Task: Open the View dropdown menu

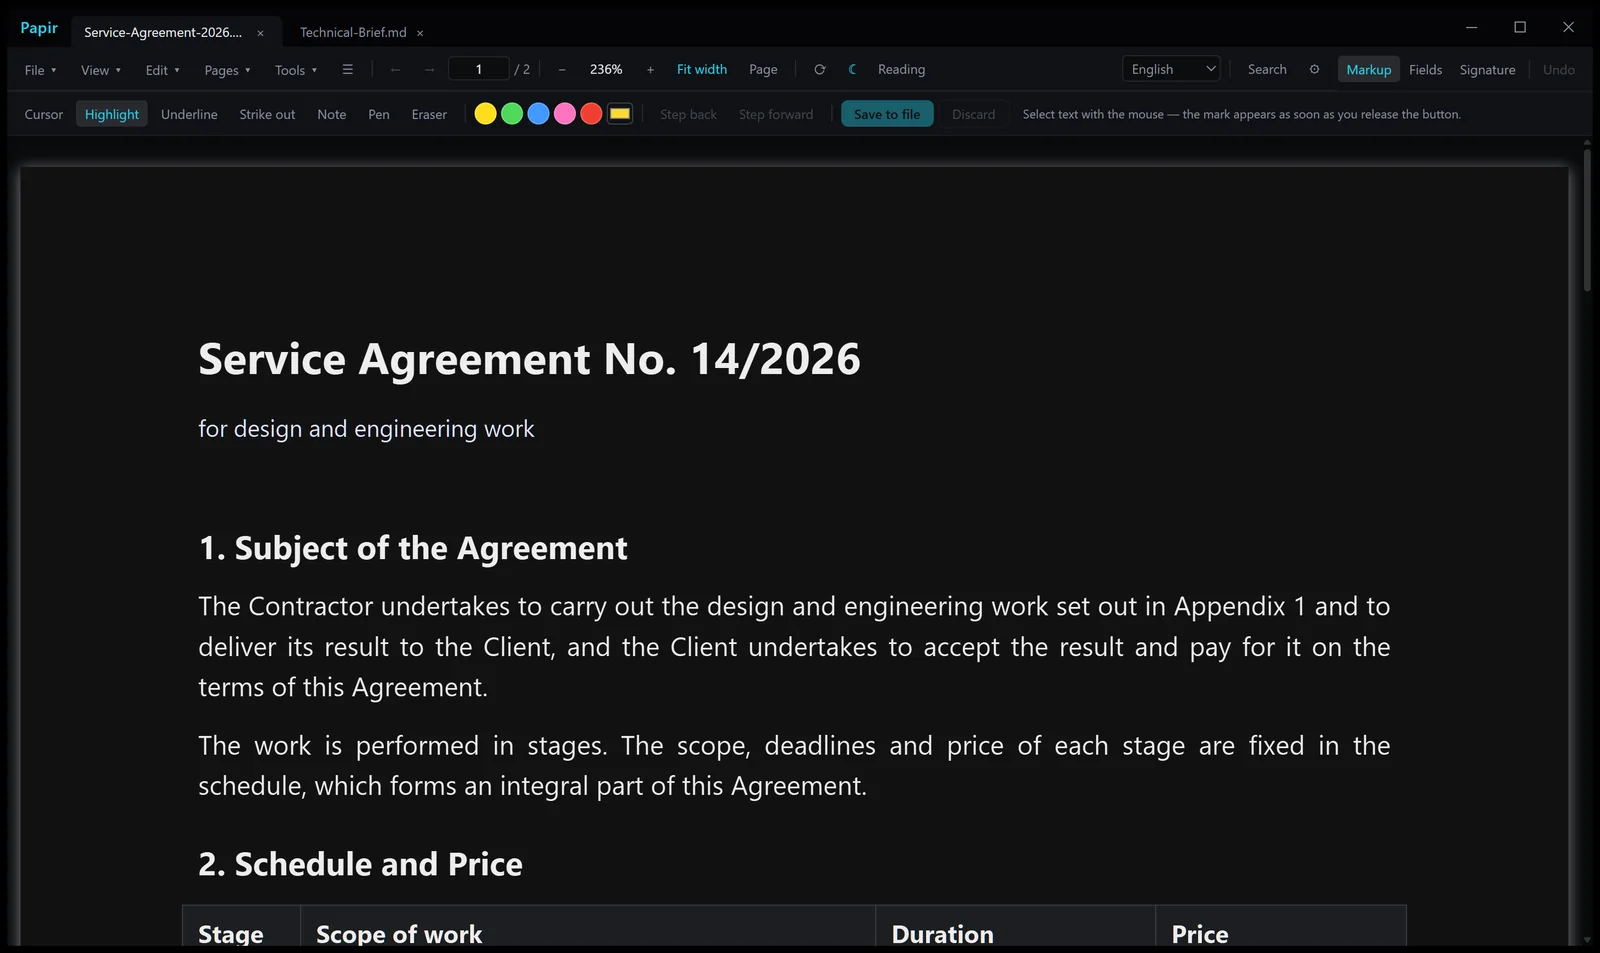Action: click(x=101, y=70)
